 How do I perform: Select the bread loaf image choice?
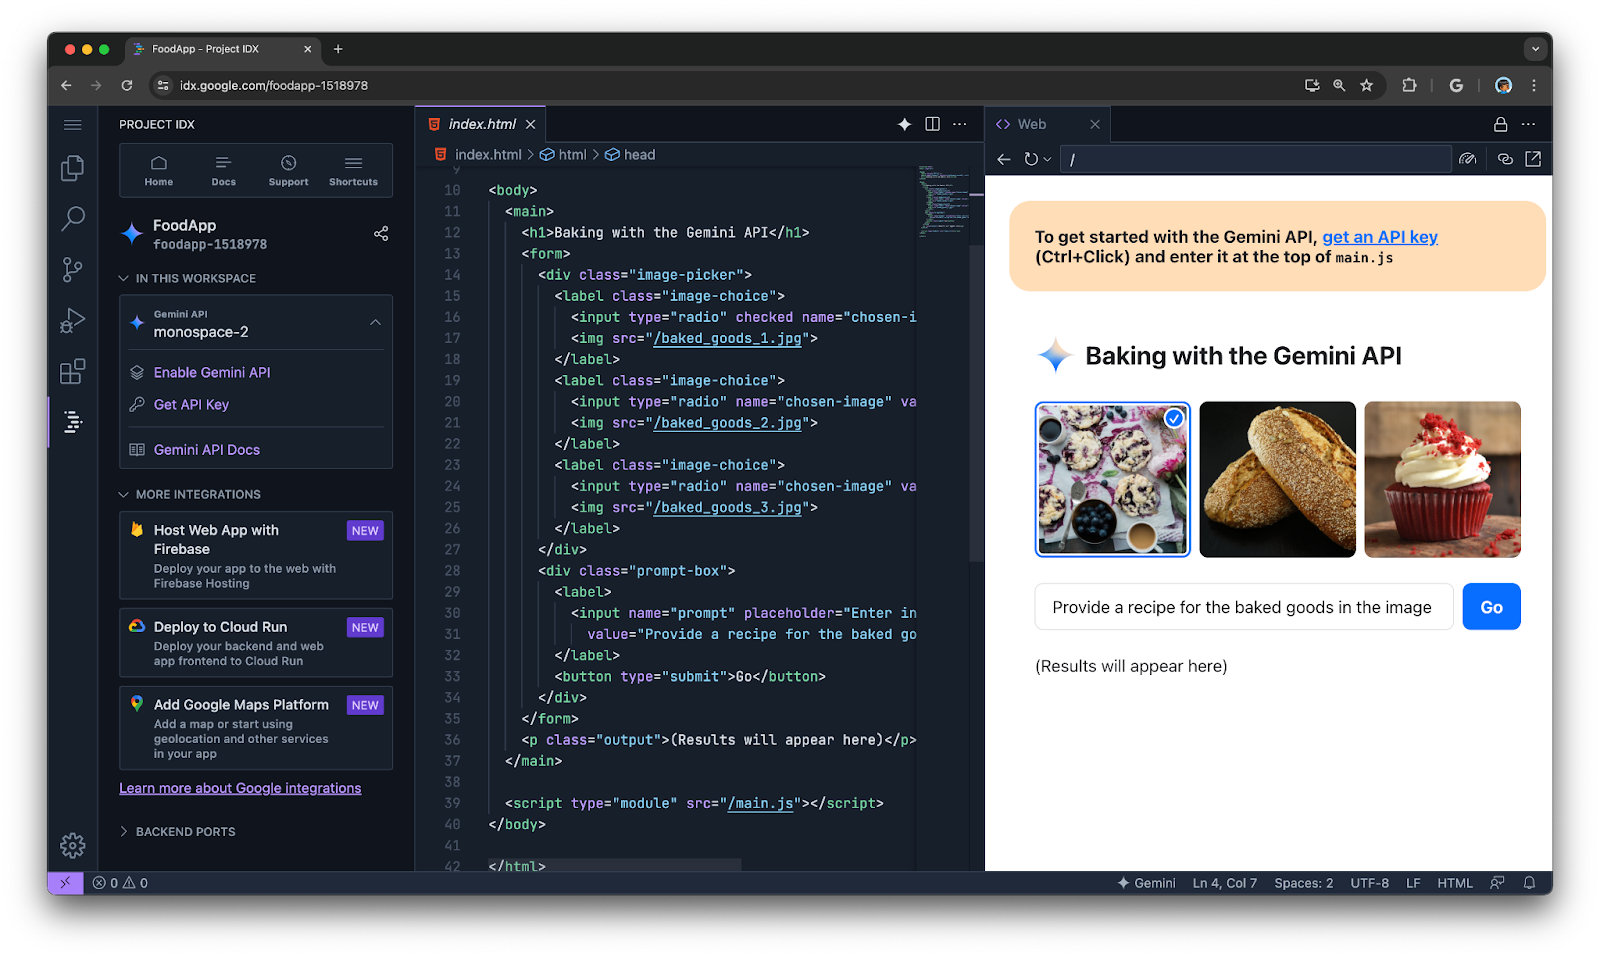tap(1277, 479)
